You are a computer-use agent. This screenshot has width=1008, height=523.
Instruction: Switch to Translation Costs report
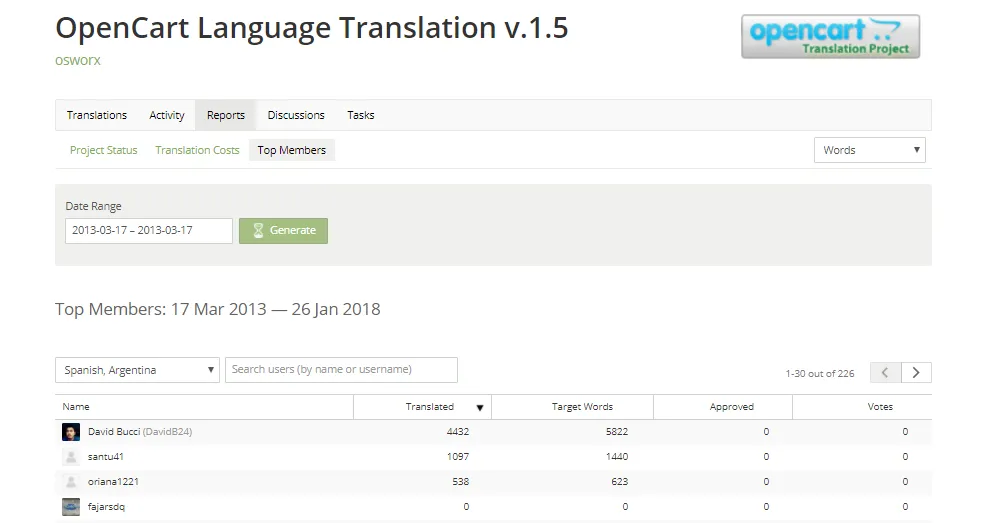tap(197, 150)
